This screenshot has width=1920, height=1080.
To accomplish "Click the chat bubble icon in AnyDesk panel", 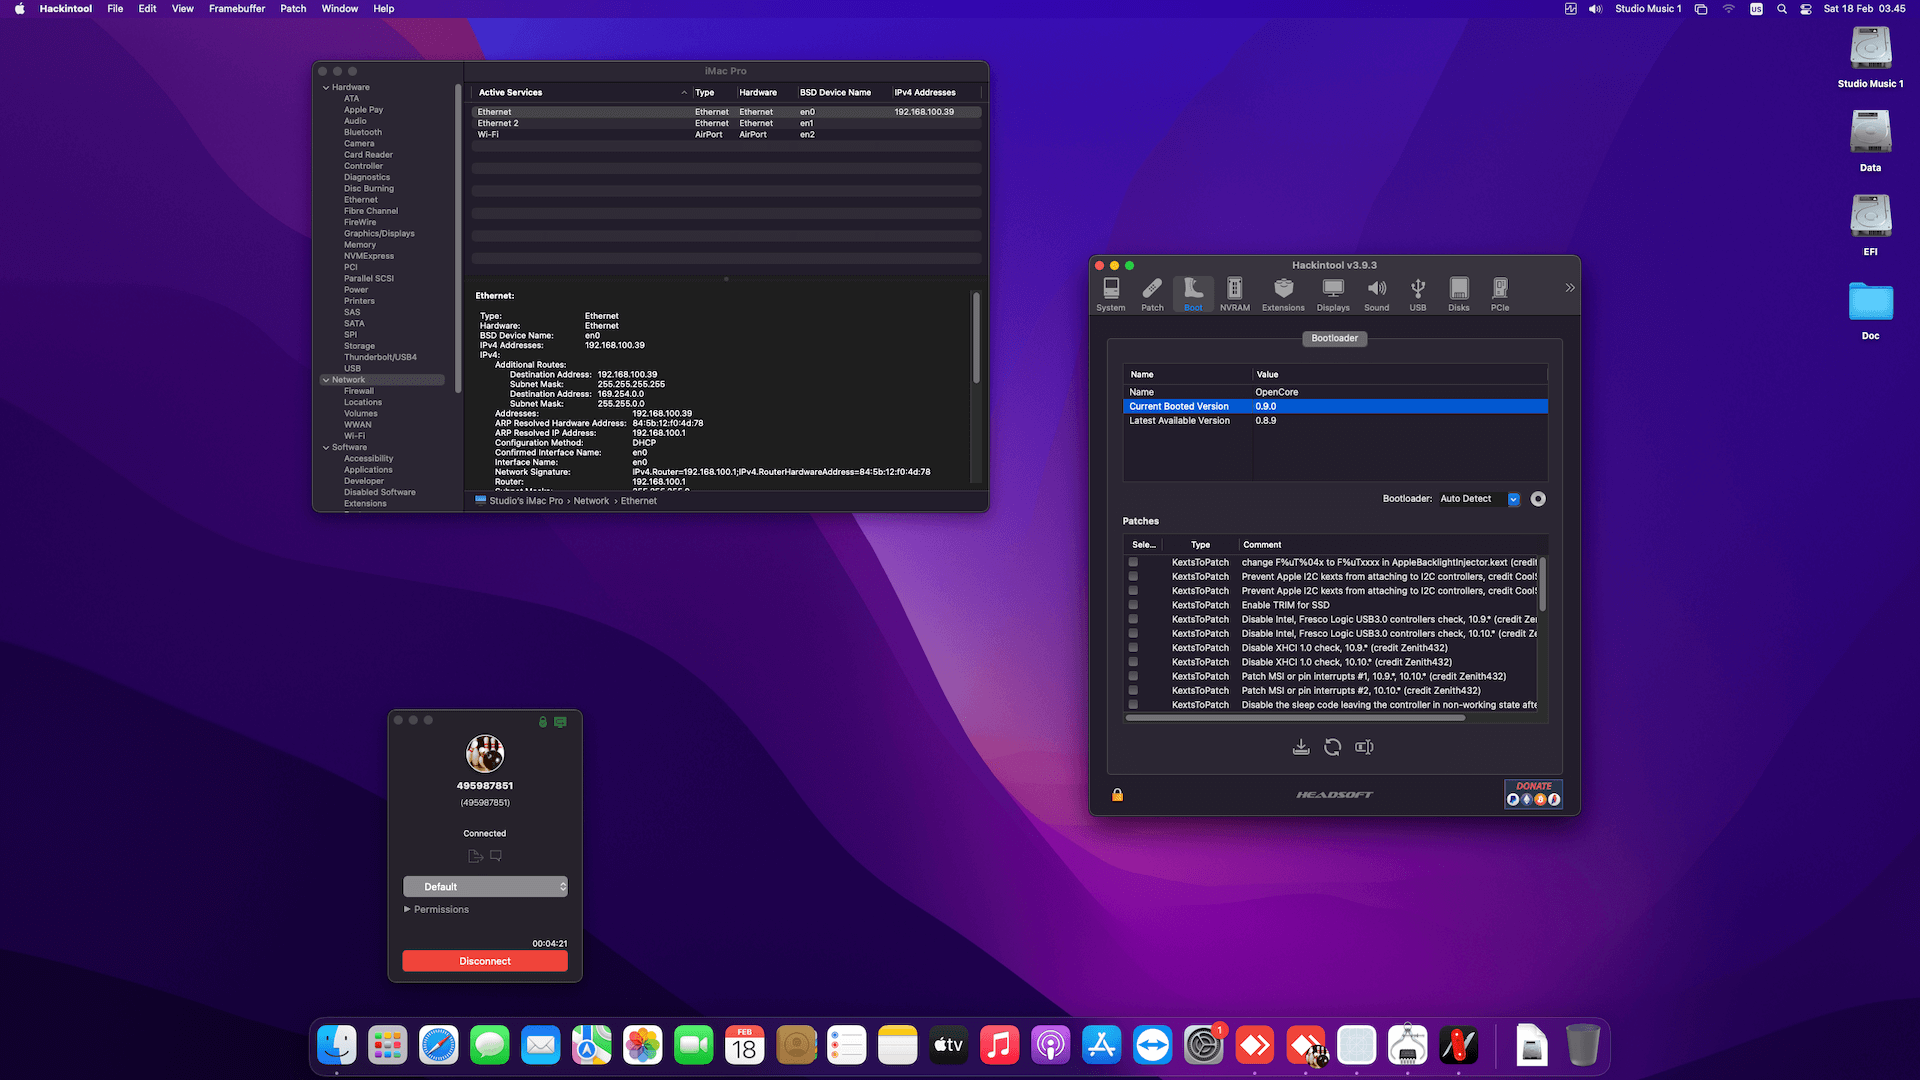I will point(496,856).
